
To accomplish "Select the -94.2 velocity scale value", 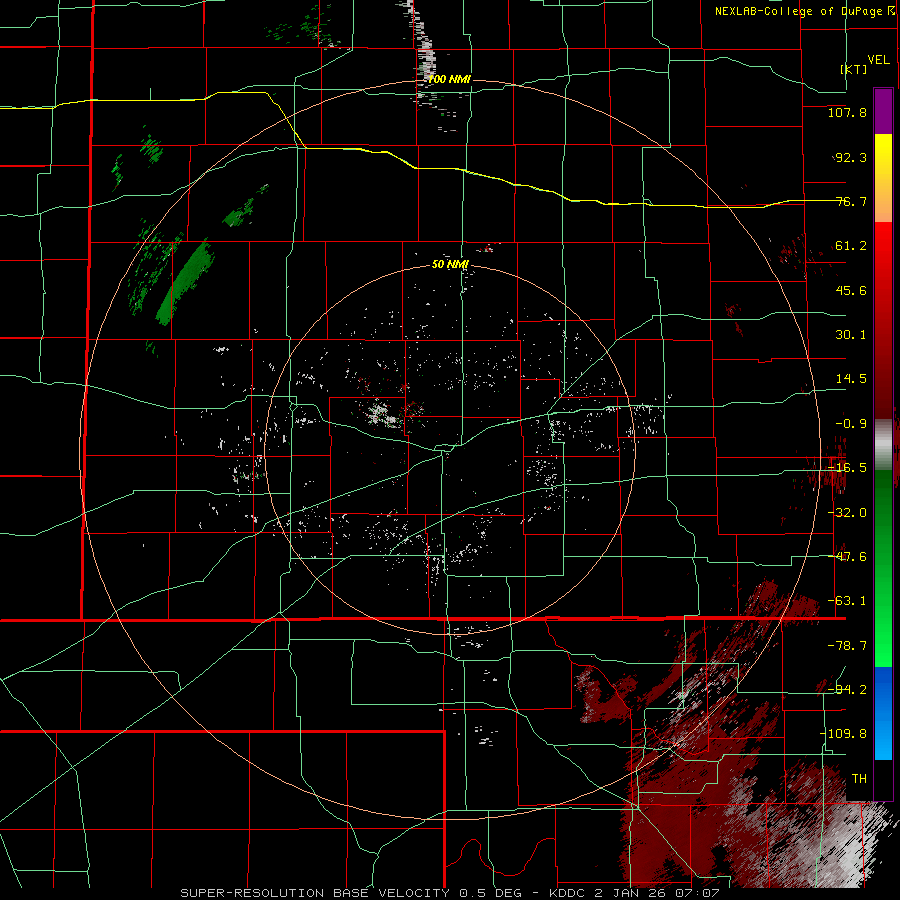I will click(847, 689).
